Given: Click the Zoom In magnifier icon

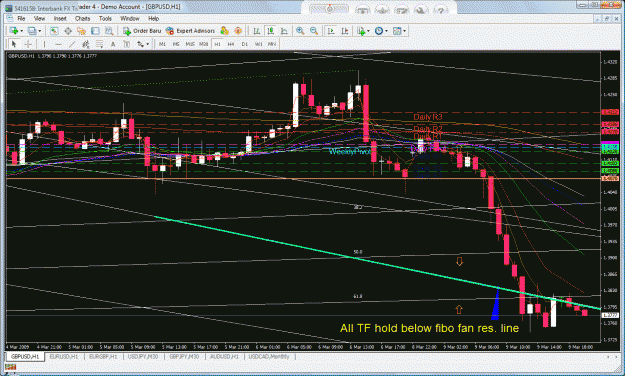Looking at the screenshot, I should pyautogui.click(x=300, y=31).
